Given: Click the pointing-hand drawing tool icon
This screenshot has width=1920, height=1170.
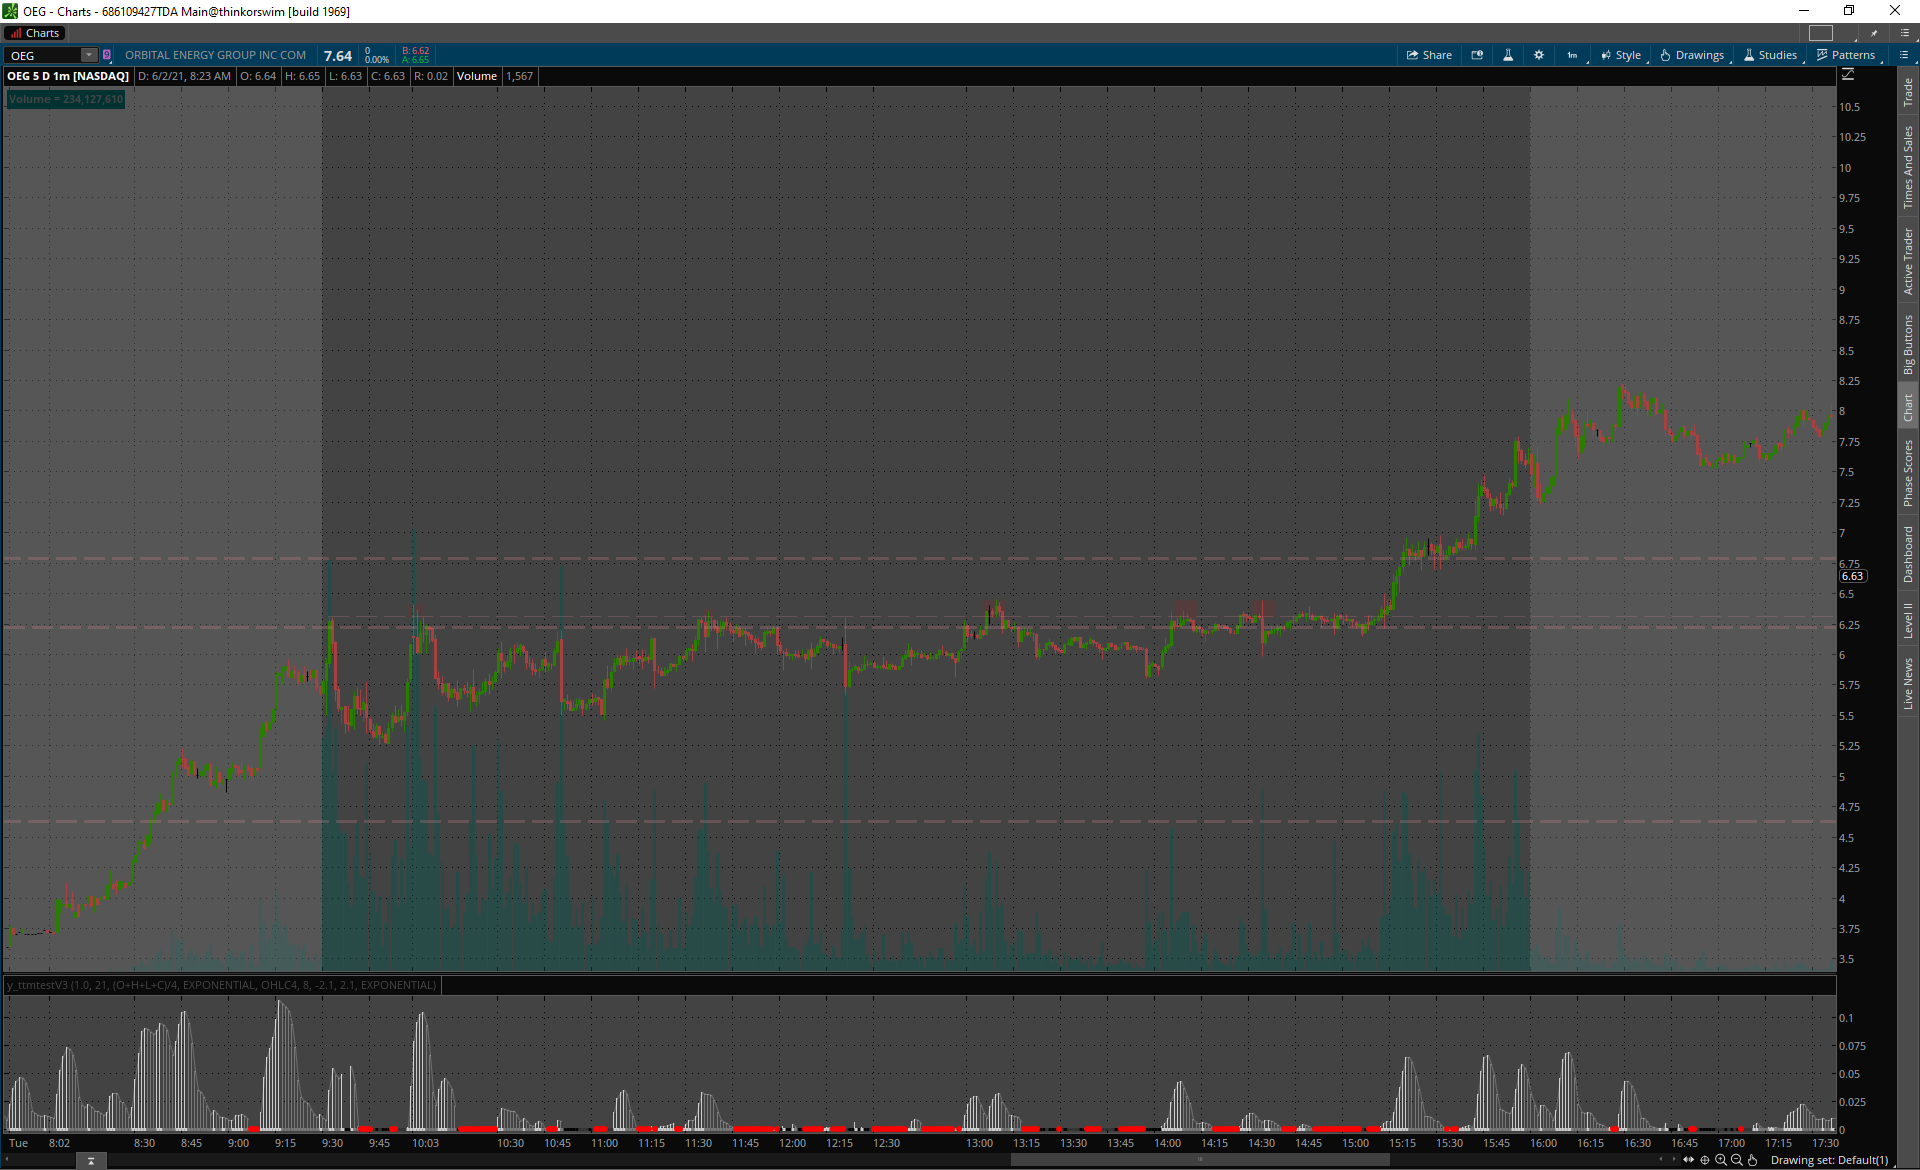Looking at the screenshot, I should 1753,1160.
